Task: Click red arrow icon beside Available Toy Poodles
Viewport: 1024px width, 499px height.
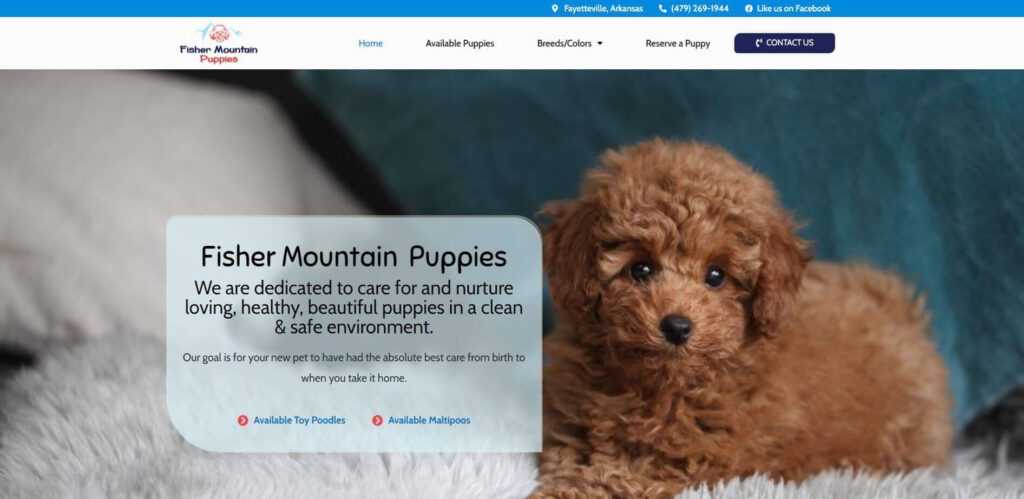Action: point(243,421)
